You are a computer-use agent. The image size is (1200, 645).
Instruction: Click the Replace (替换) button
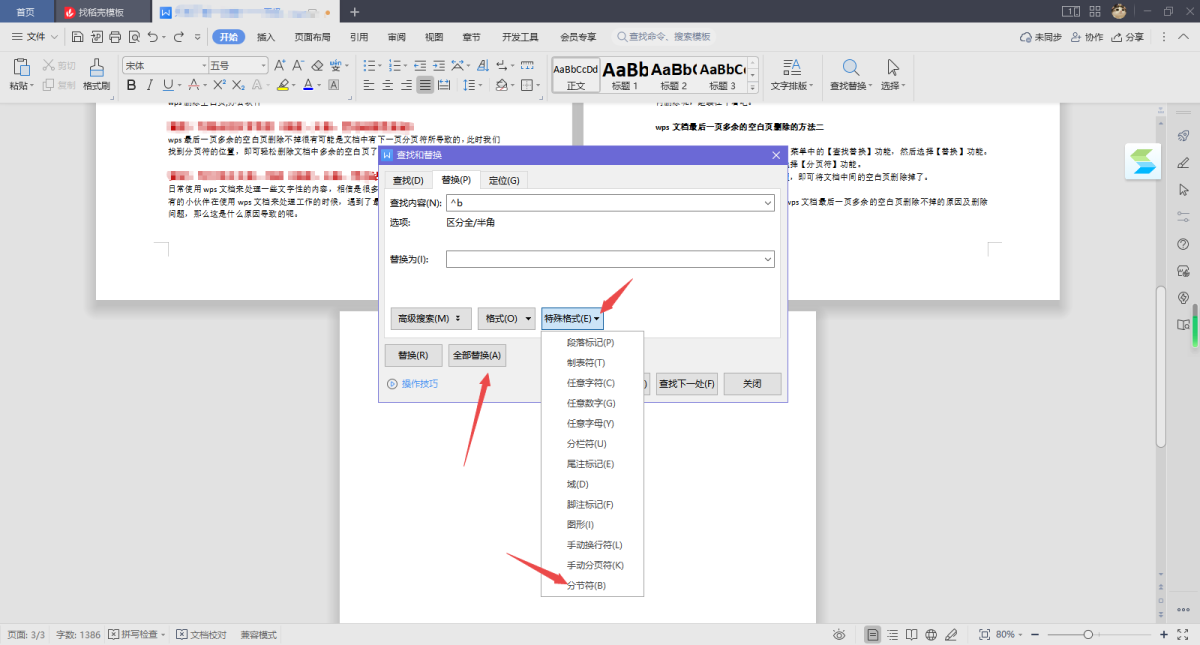(413, 355)
